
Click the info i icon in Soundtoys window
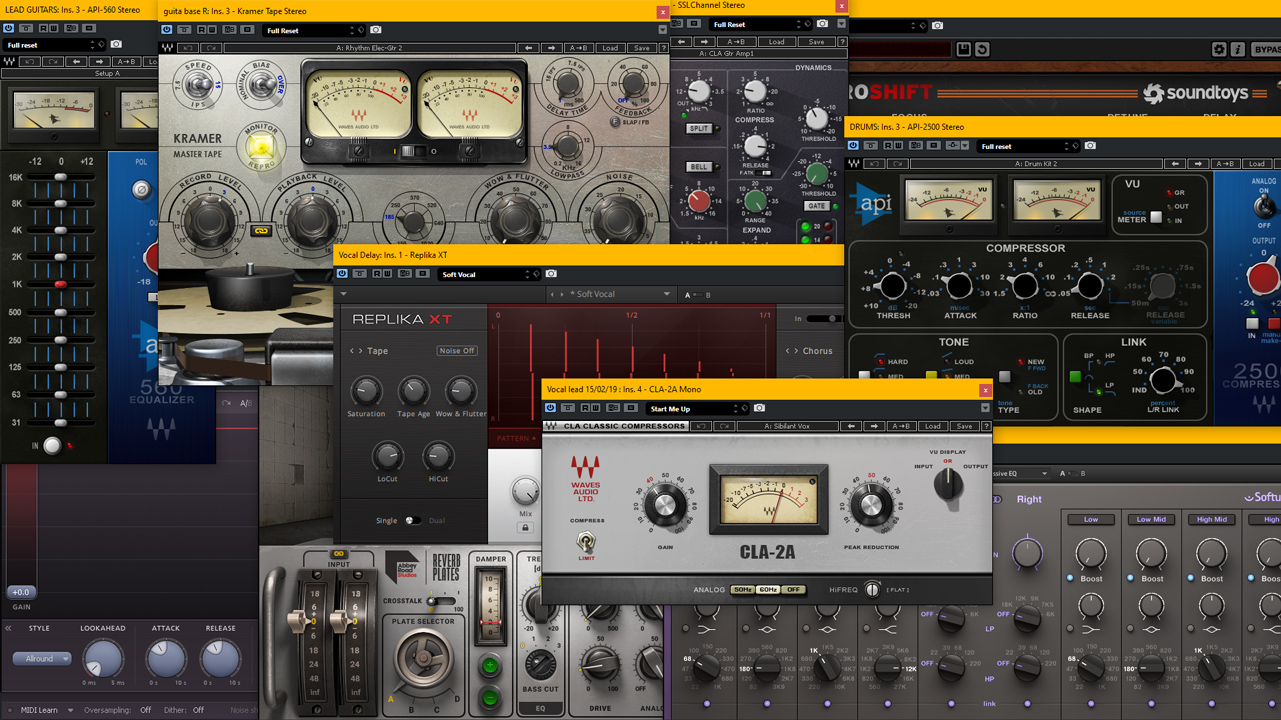(x=1238, y=49)
